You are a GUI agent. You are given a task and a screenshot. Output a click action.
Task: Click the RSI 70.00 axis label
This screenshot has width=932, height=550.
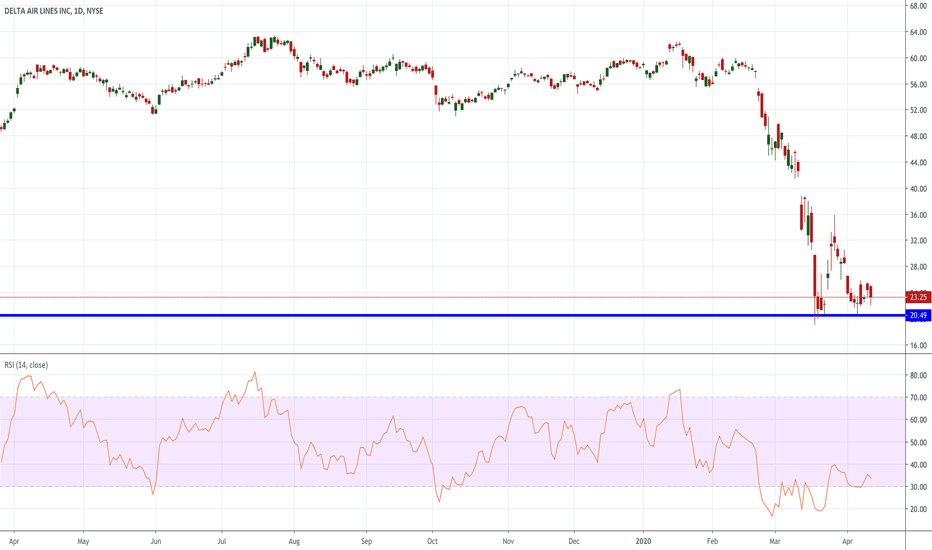click(918, 397)
